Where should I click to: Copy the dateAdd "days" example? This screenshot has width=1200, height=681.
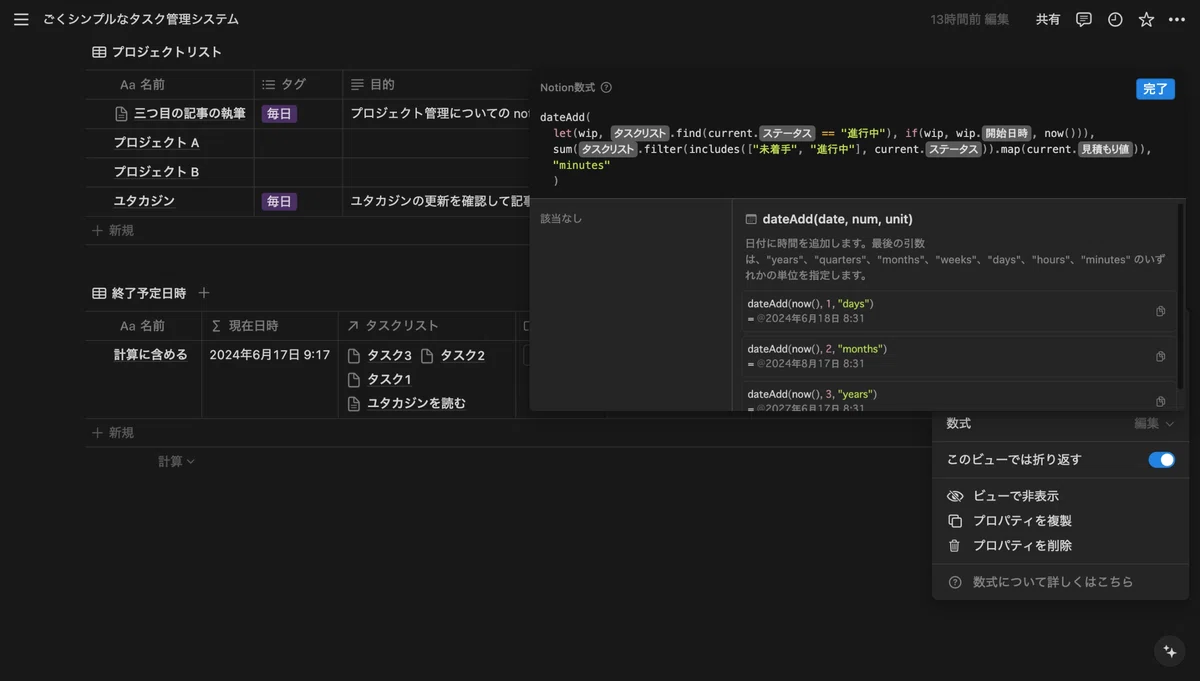tap(1160, 311)
